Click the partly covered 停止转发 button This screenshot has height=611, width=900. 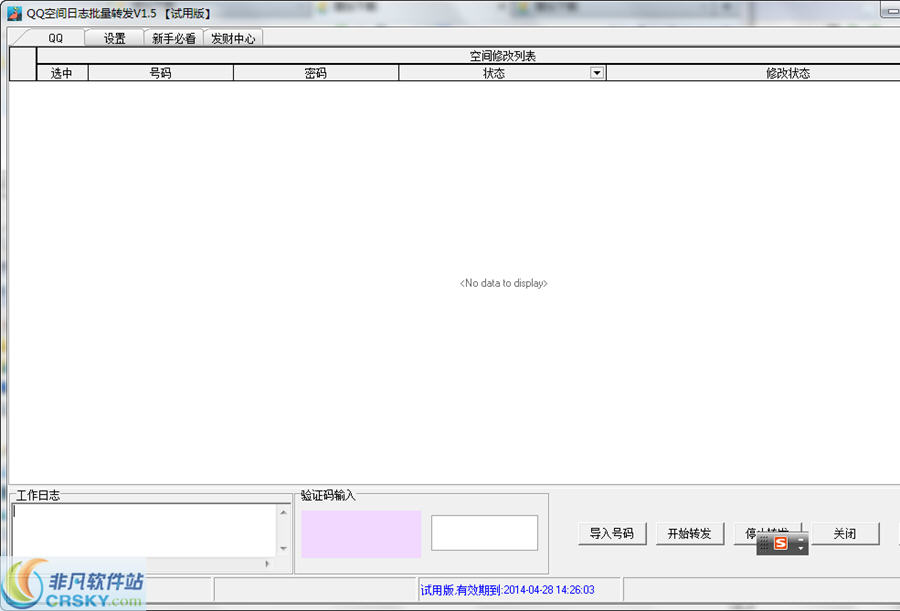click(746, 533)
